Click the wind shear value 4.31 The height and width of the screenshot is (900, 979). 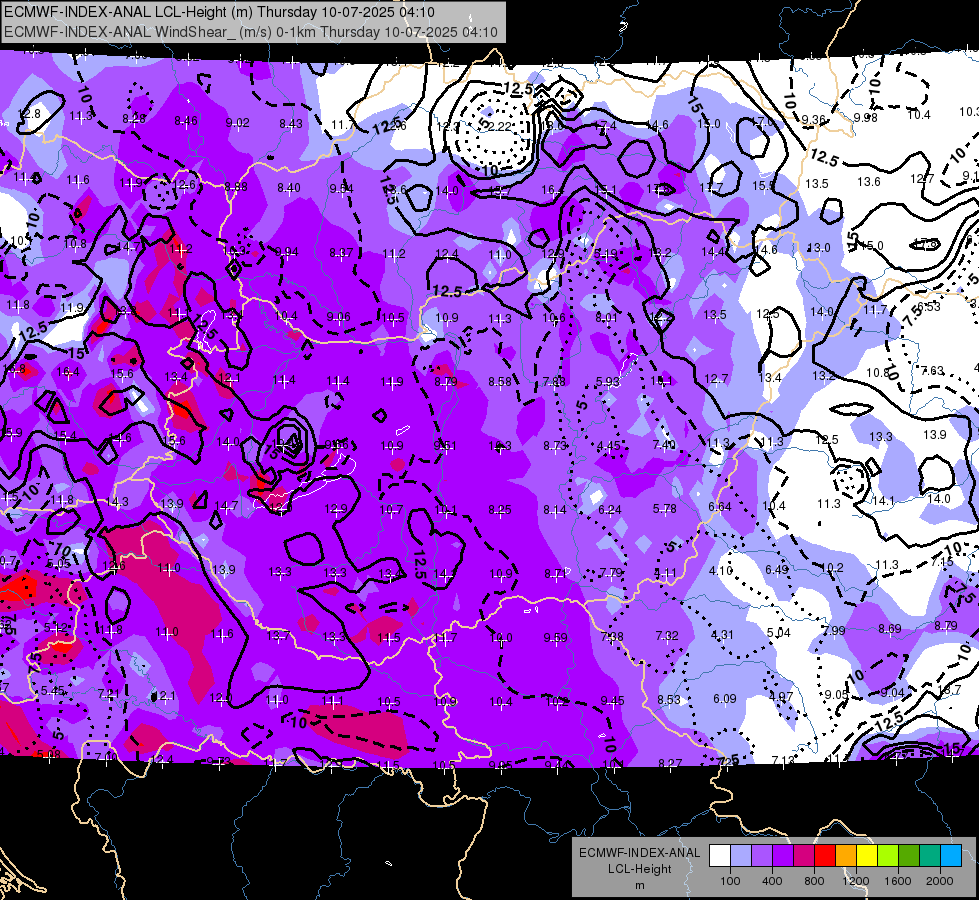point(722,635)
